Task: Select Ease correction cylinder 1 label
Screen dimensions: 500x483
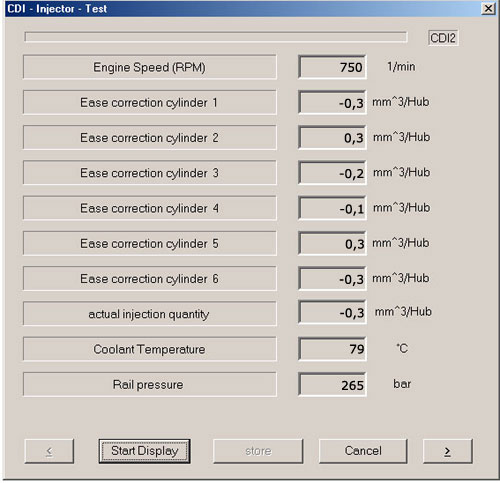Action: click(x=150, y=102)
